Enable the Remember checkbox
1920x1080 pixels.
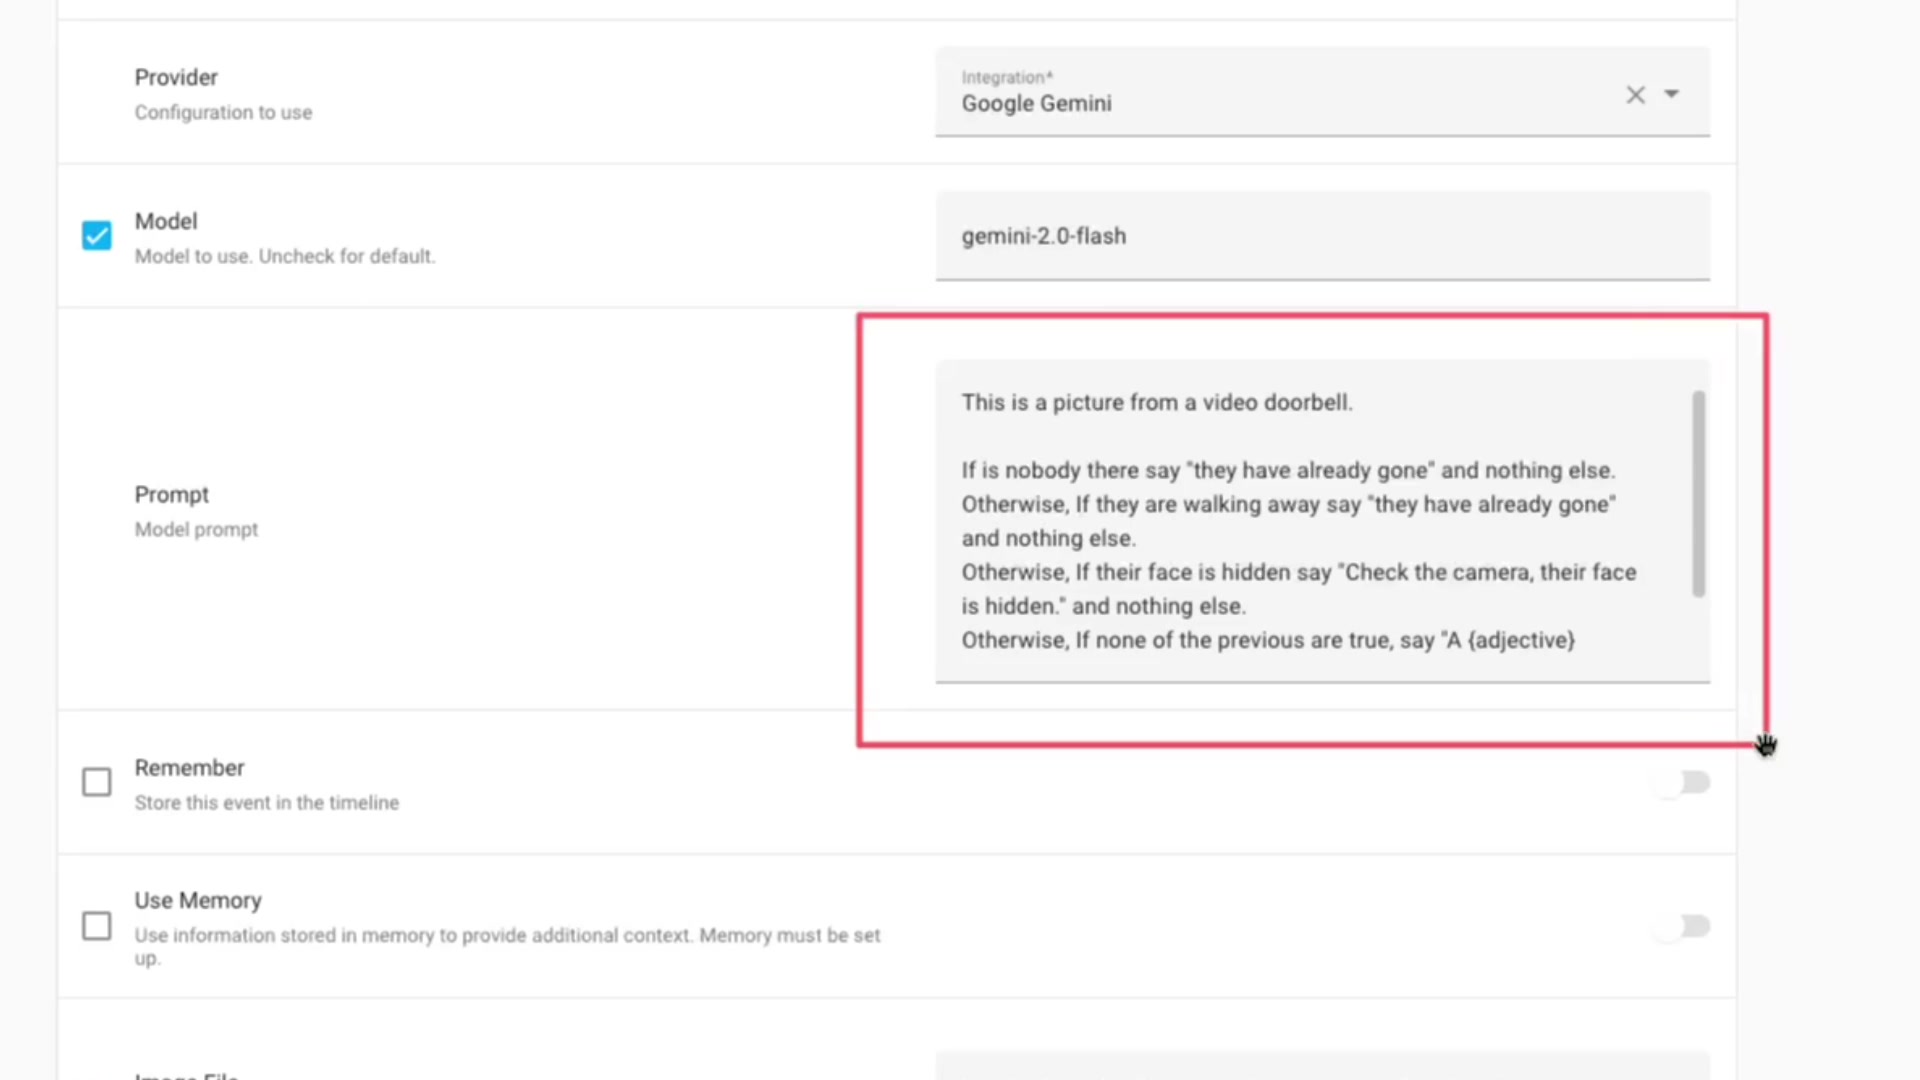coord(97,782)
